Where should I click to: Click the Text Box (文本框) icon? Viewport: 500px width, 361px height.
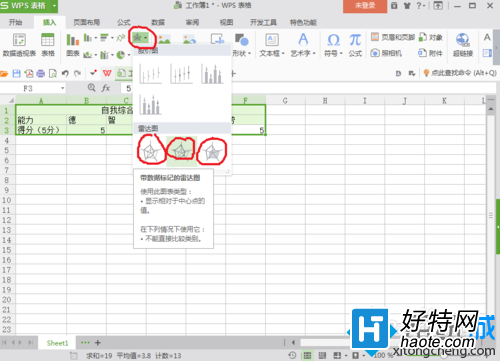click(272, 40)
